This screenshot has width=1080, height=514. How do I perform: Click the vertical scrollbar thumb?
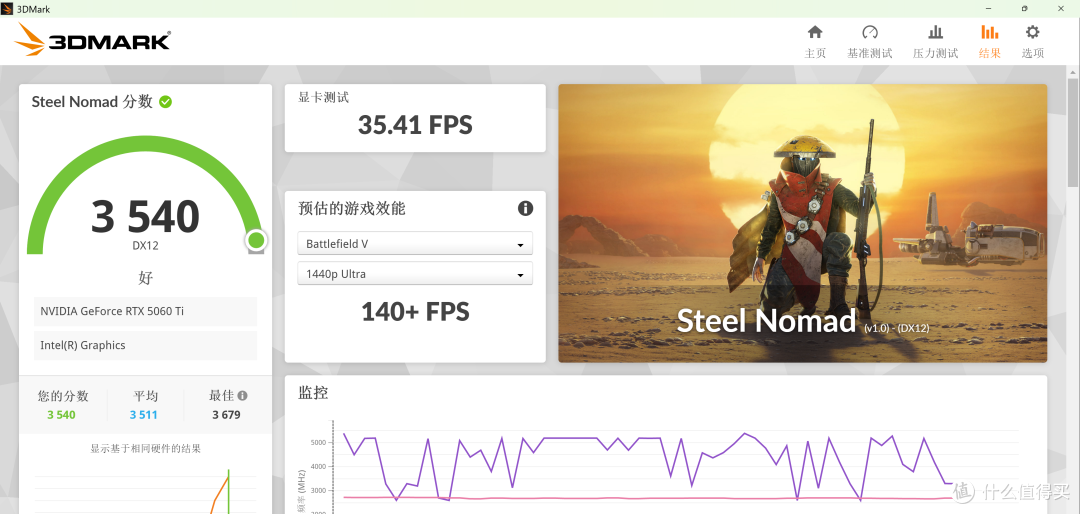pos(1073,131)
